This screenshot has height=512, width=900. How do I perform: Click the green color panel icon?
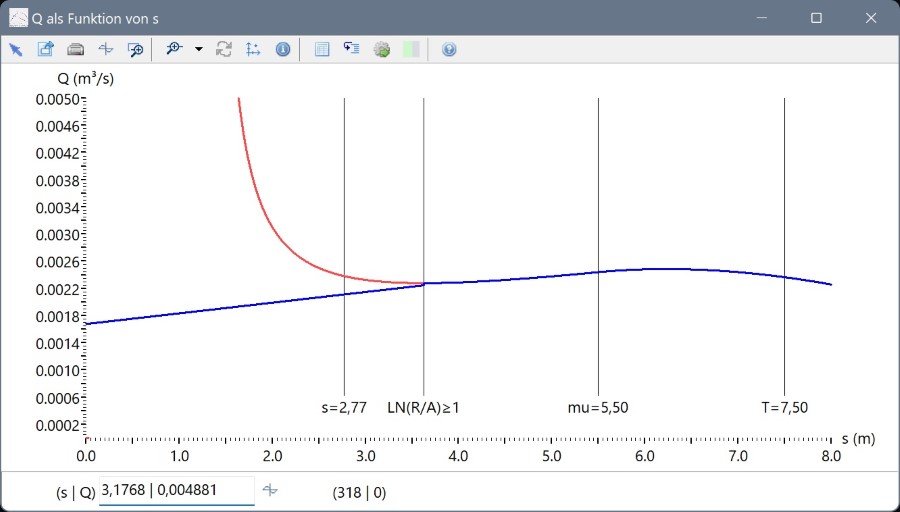410,49
